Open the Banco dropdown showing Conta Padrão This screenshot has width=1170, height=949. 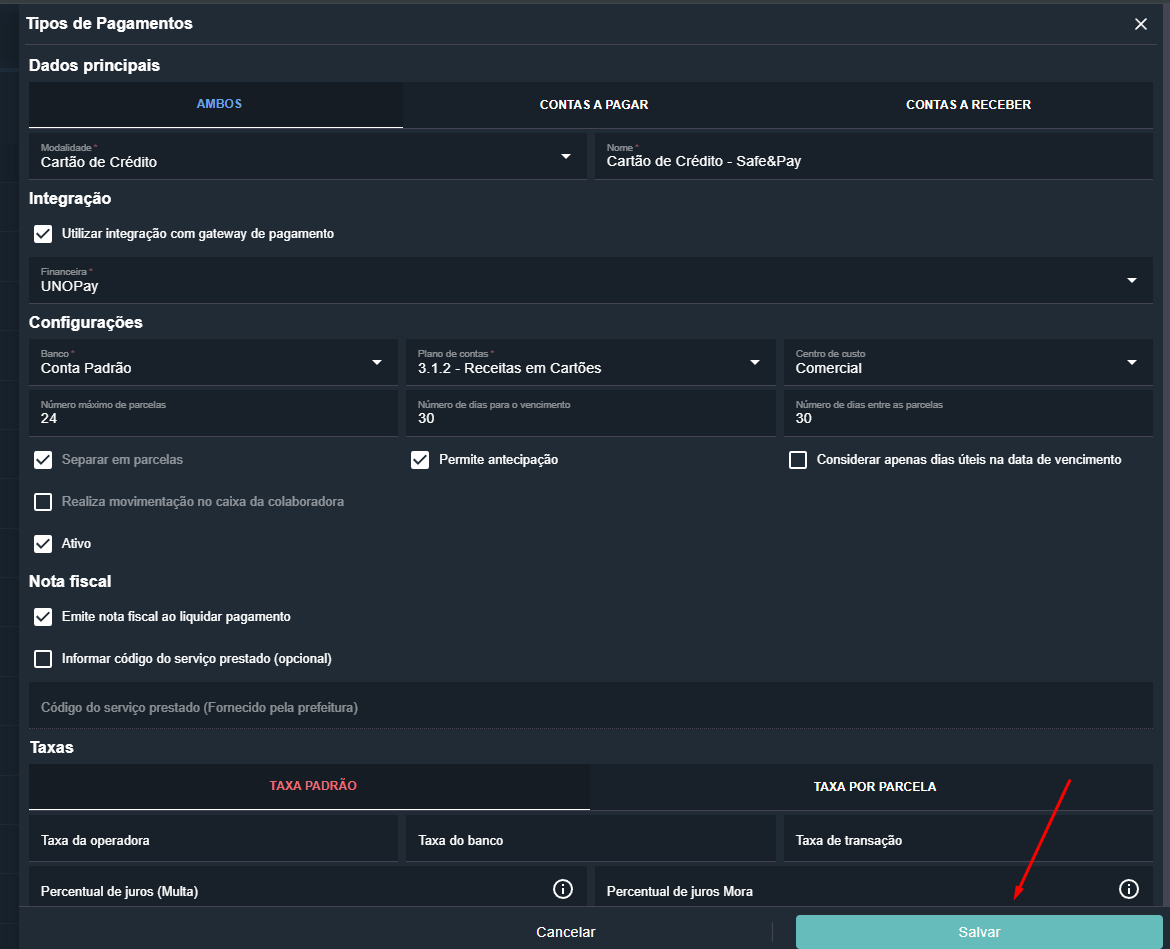point(213,363)
